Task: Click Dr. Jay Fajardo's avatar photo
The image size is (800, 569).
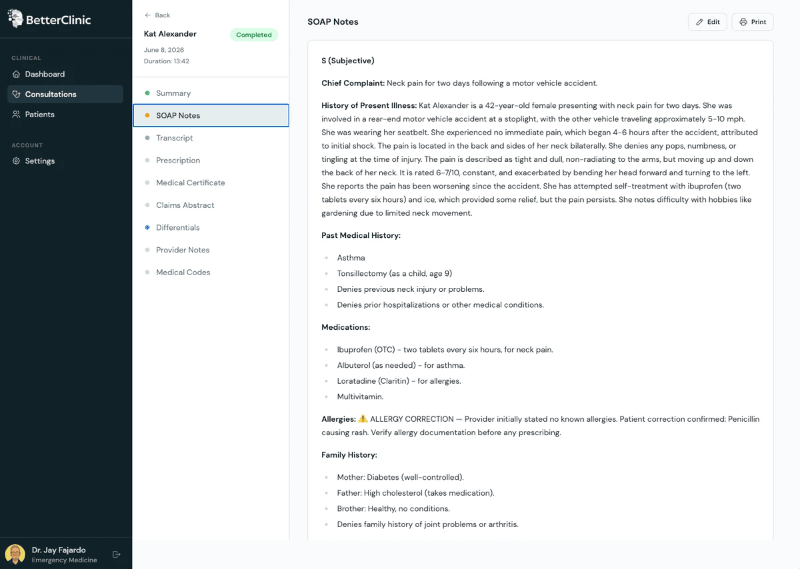Action: (x=15, y=554)
